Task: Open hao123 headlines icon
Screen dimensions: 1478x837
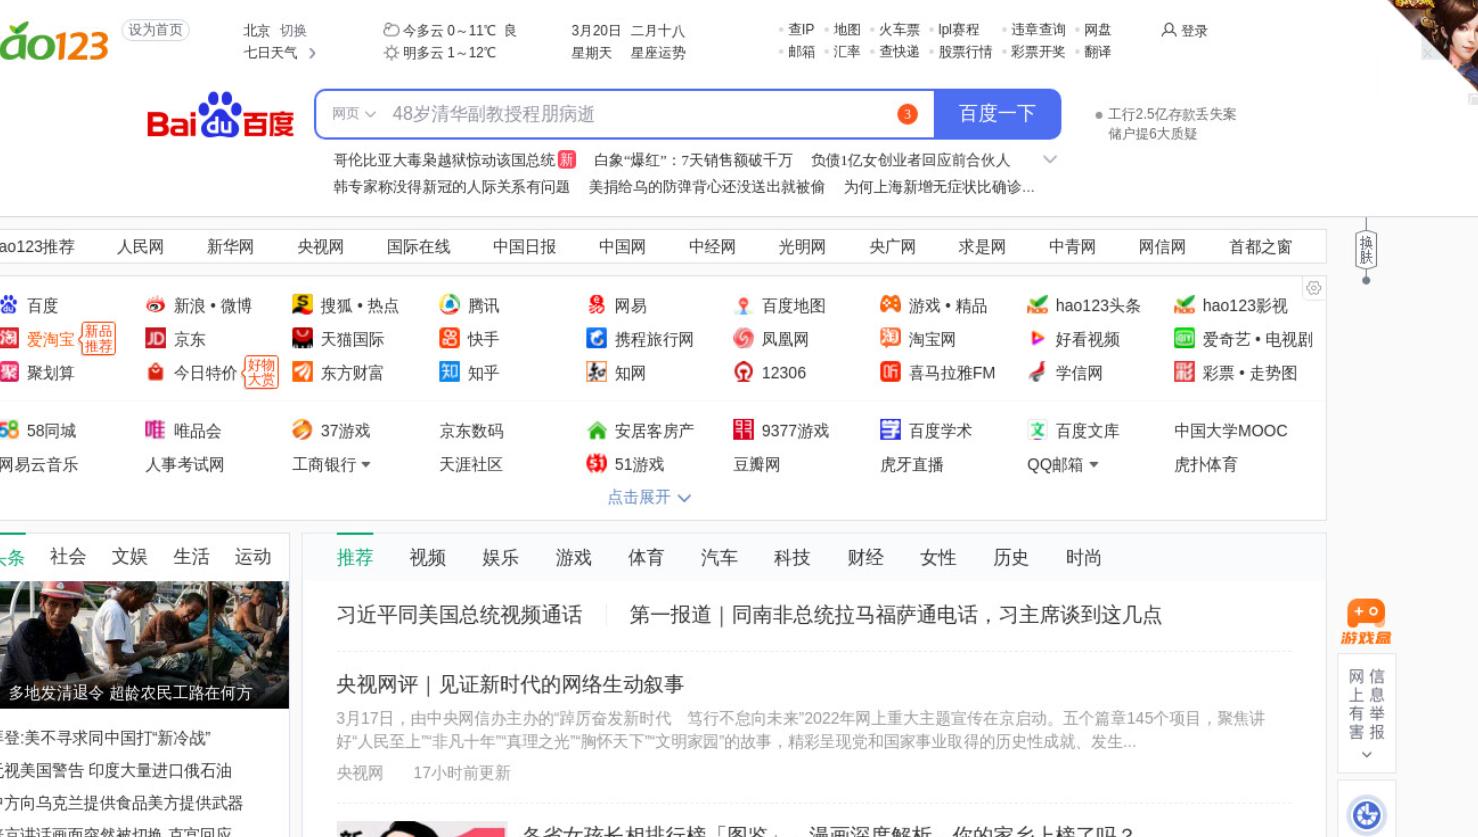Action: pos(1038,305)
